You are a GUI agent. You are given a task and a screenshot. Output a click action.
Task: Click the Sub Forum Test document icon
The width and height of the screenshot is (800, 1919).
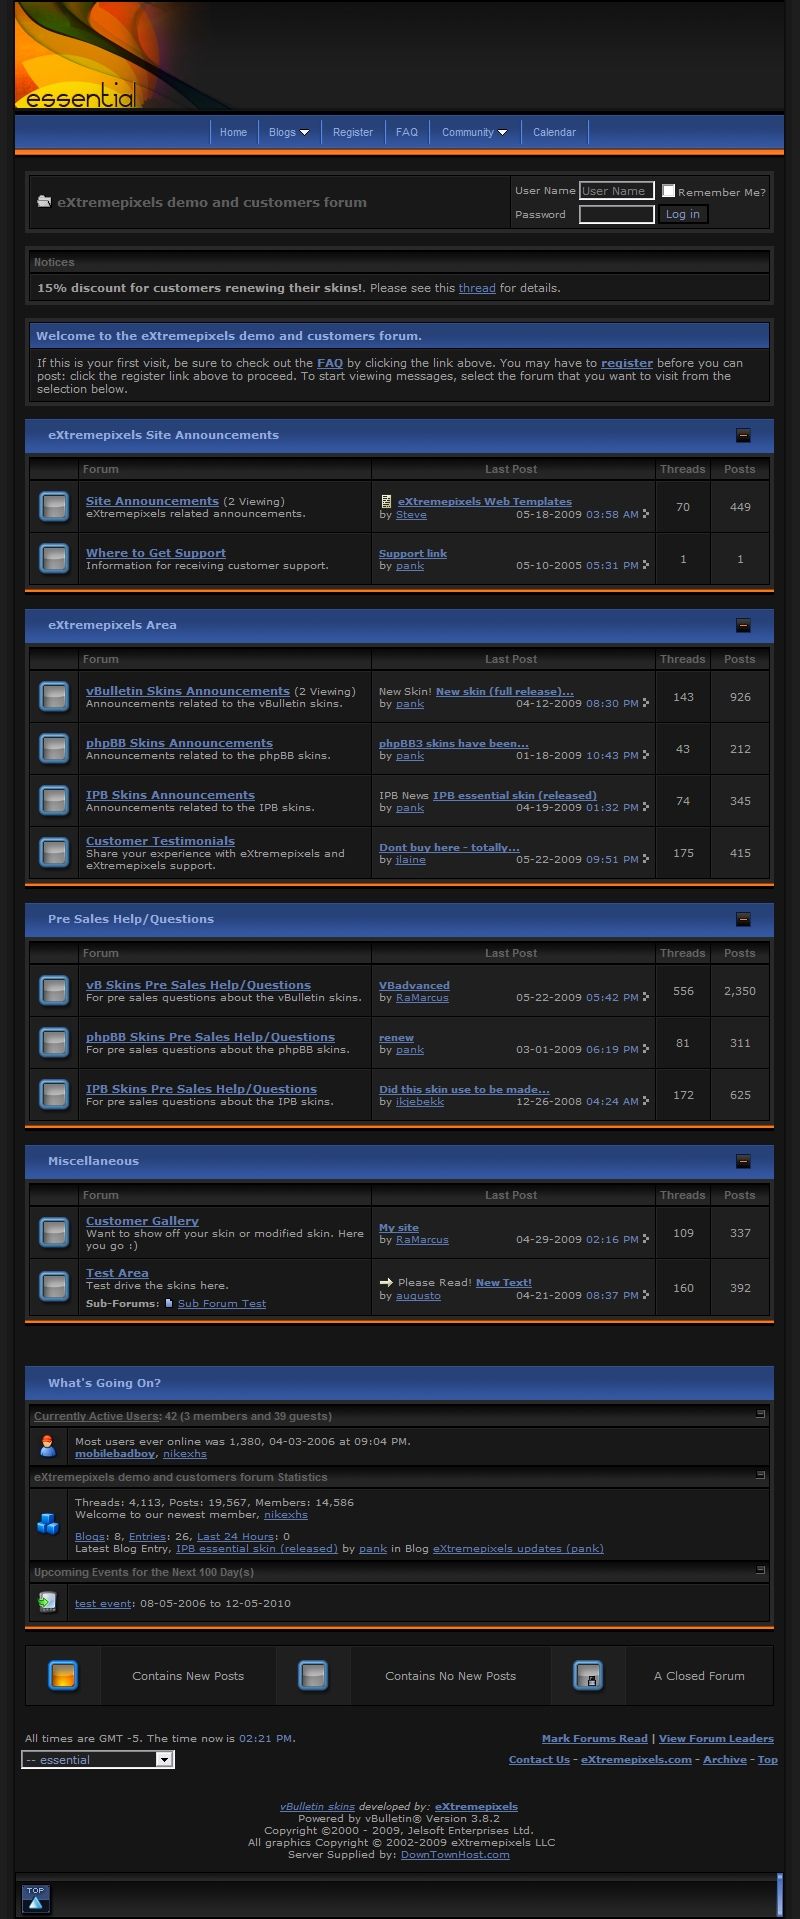169,1303
